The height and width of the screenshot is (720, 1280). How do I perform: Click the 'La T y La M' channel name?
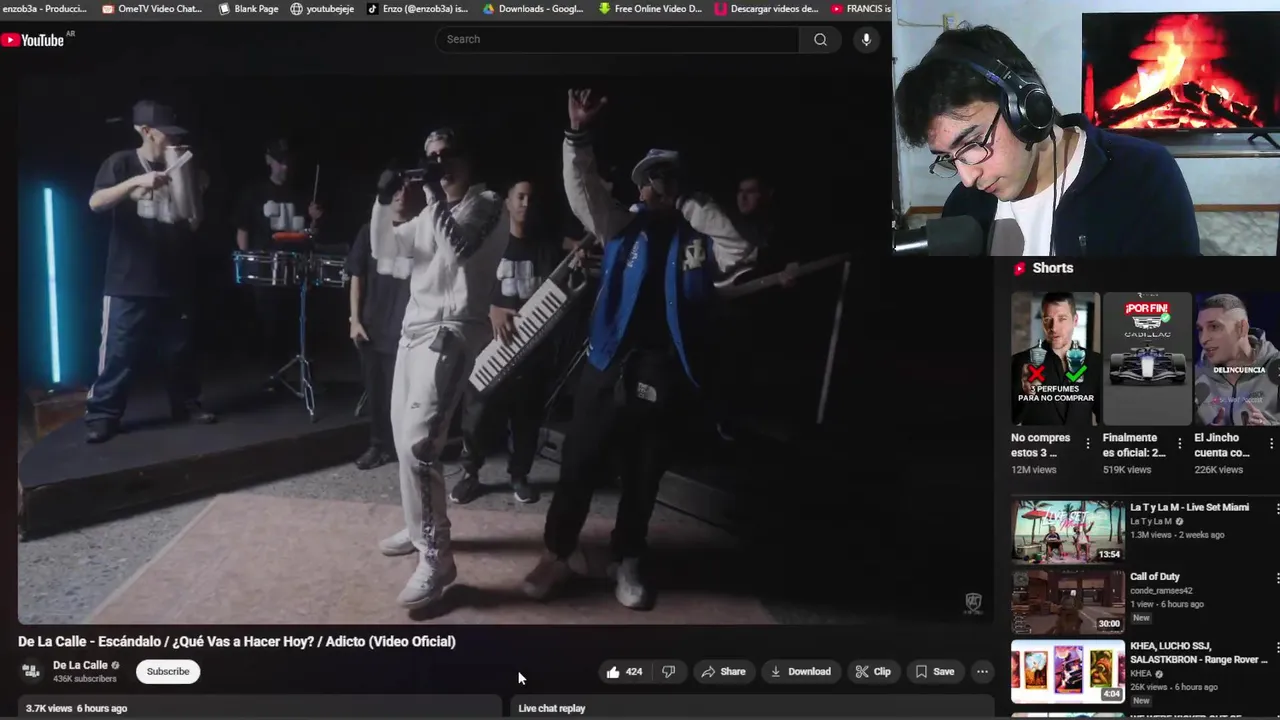tap(1151, 521)
